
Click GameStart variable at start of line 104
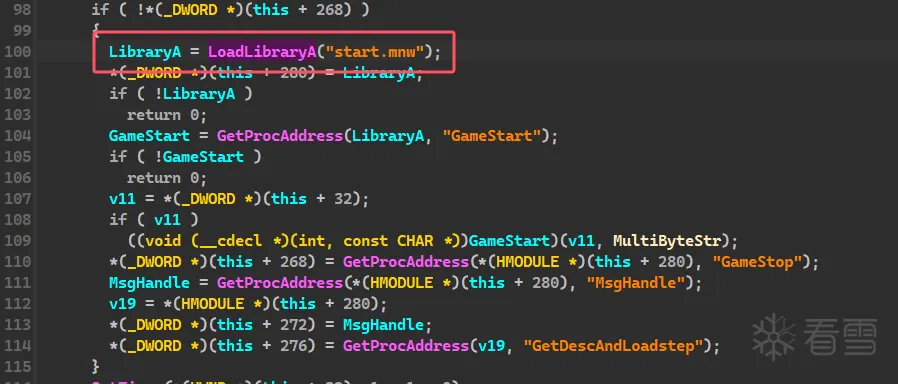(149, 136)
